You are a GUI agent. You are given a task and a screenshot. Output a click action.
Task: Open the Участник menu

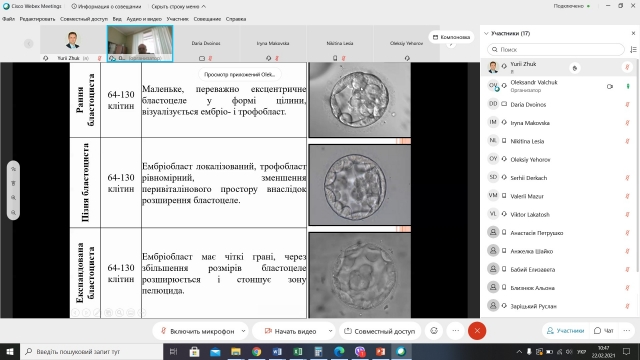tap(178, 19)
